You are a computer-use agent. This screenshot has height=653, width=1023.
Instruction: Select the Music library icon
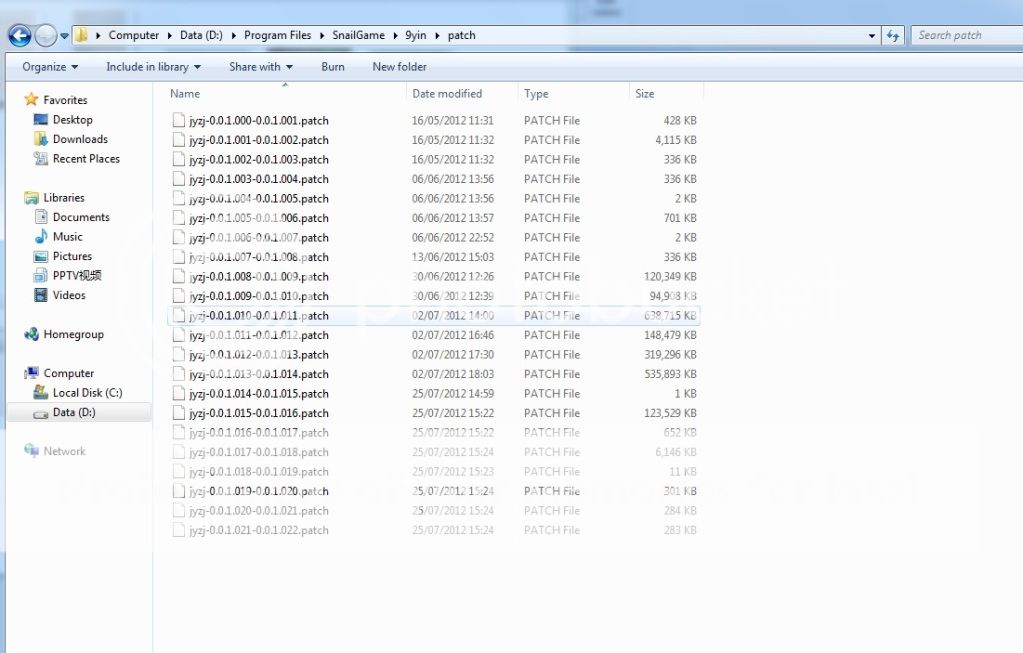(x=41, y=237)
